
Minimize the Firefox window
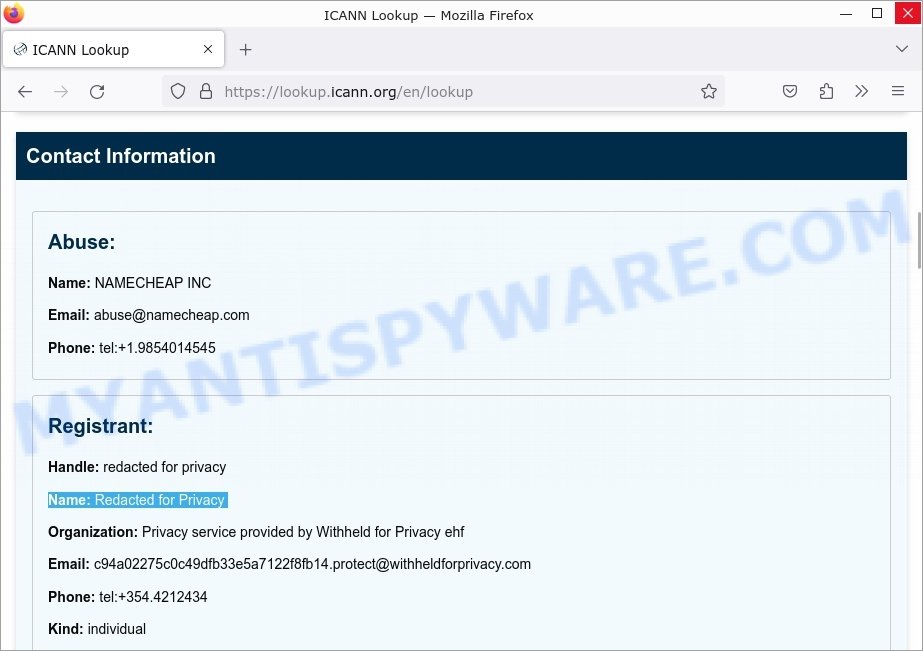846,14
